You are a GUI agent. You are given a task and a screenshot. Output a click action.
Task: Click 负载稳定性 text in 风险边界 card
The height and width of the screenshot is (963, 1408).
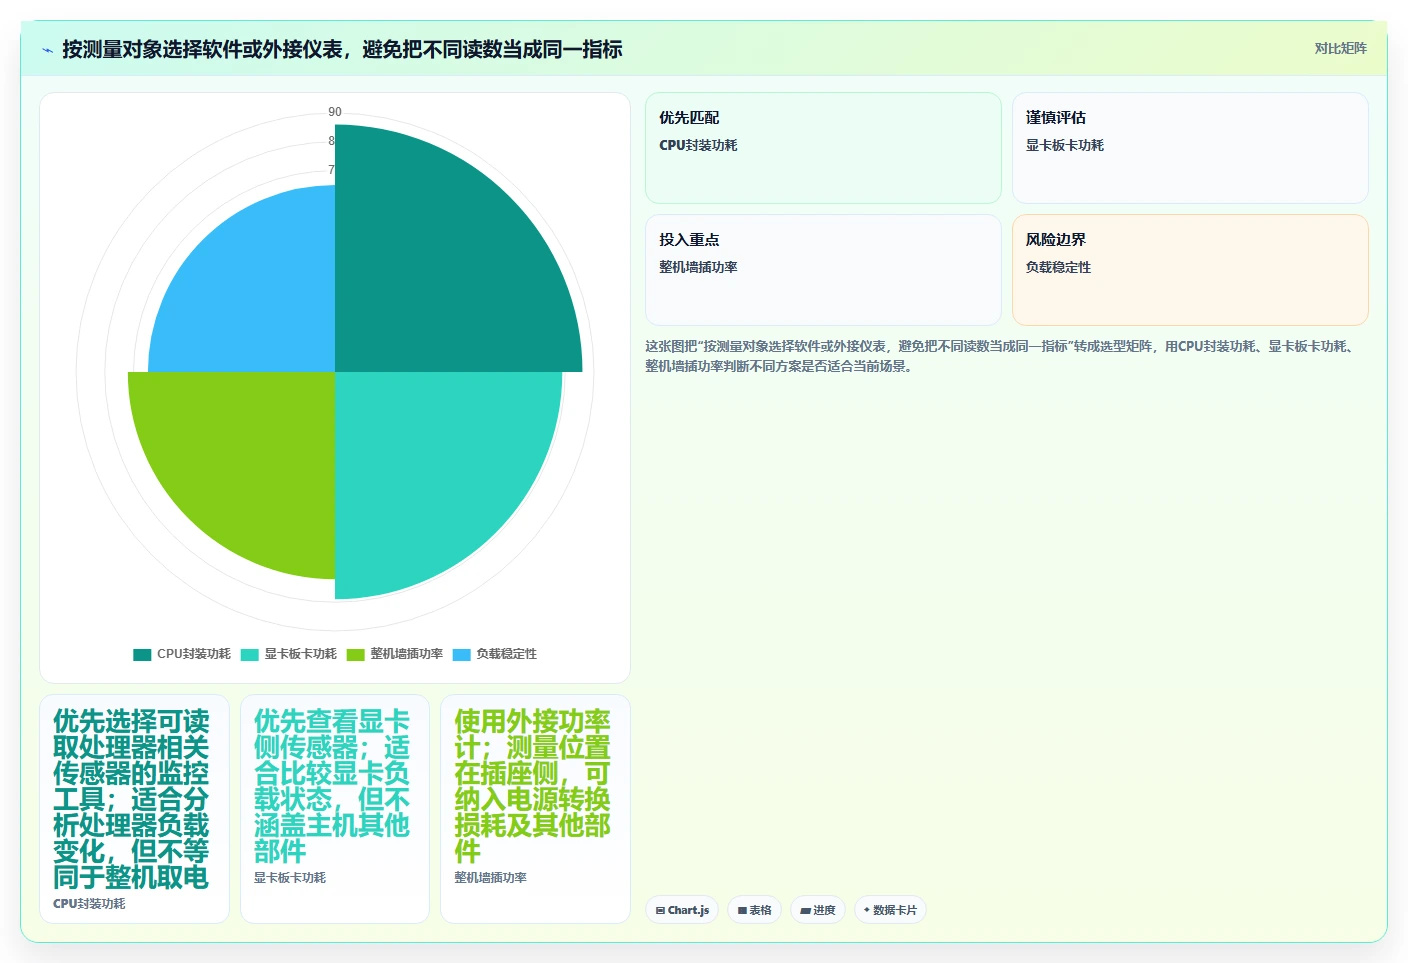pyautogui.click(x=1058, y=267)
